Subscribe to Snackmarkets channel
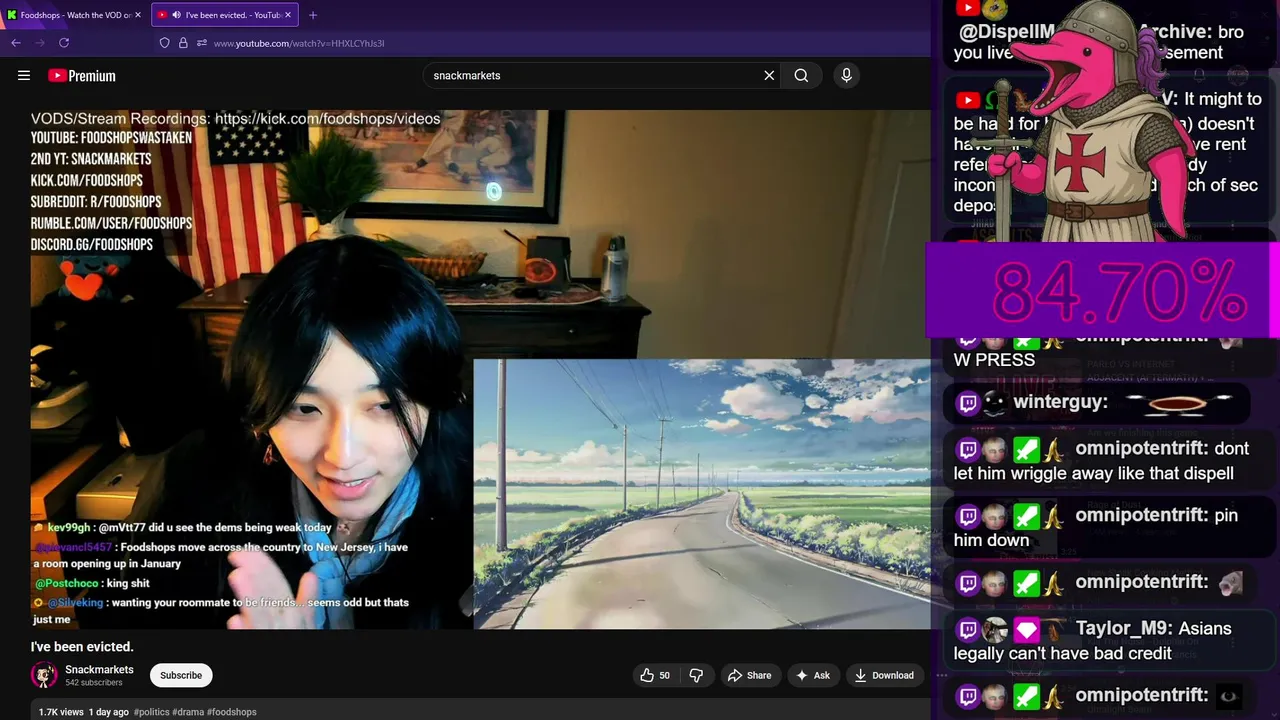1280x720 pixels. point(181,675)
